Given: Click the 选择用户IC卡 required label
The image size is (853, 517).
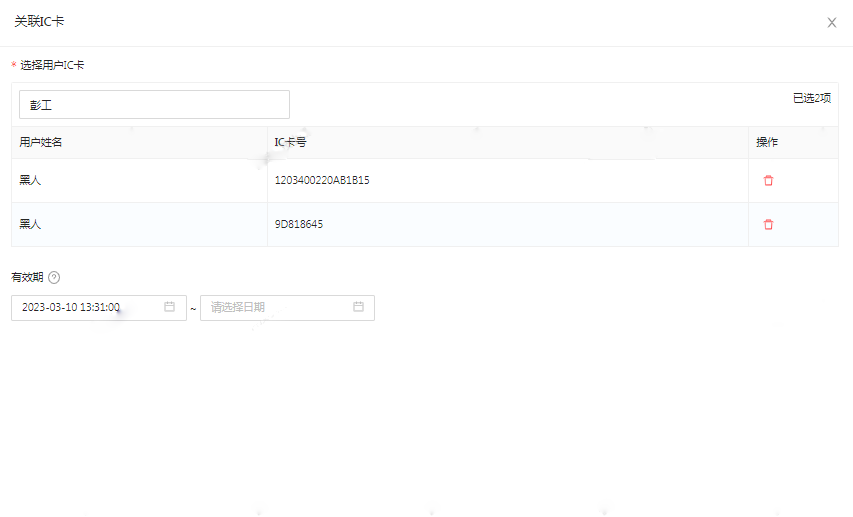Looking at the screenshot, I should pyautogui.click(x=52, y=65).
